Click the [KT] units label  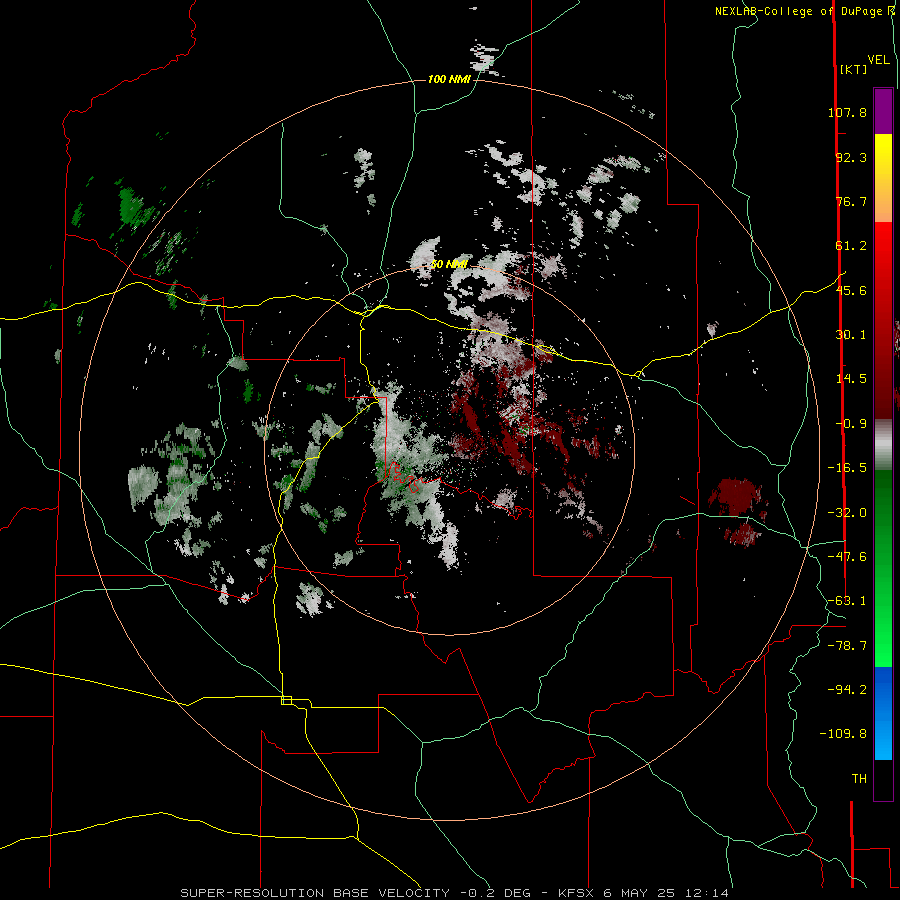click(853, 69)
